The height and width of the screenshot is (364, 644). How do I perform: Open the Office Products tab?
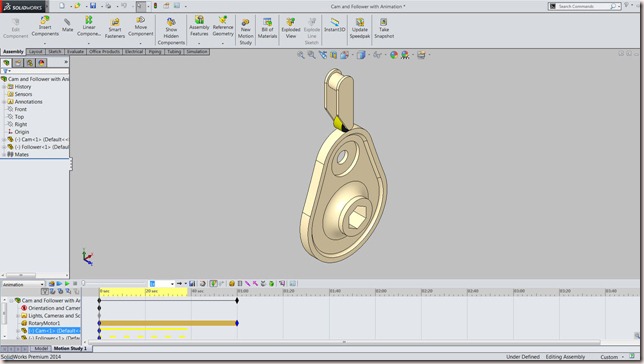104,52
